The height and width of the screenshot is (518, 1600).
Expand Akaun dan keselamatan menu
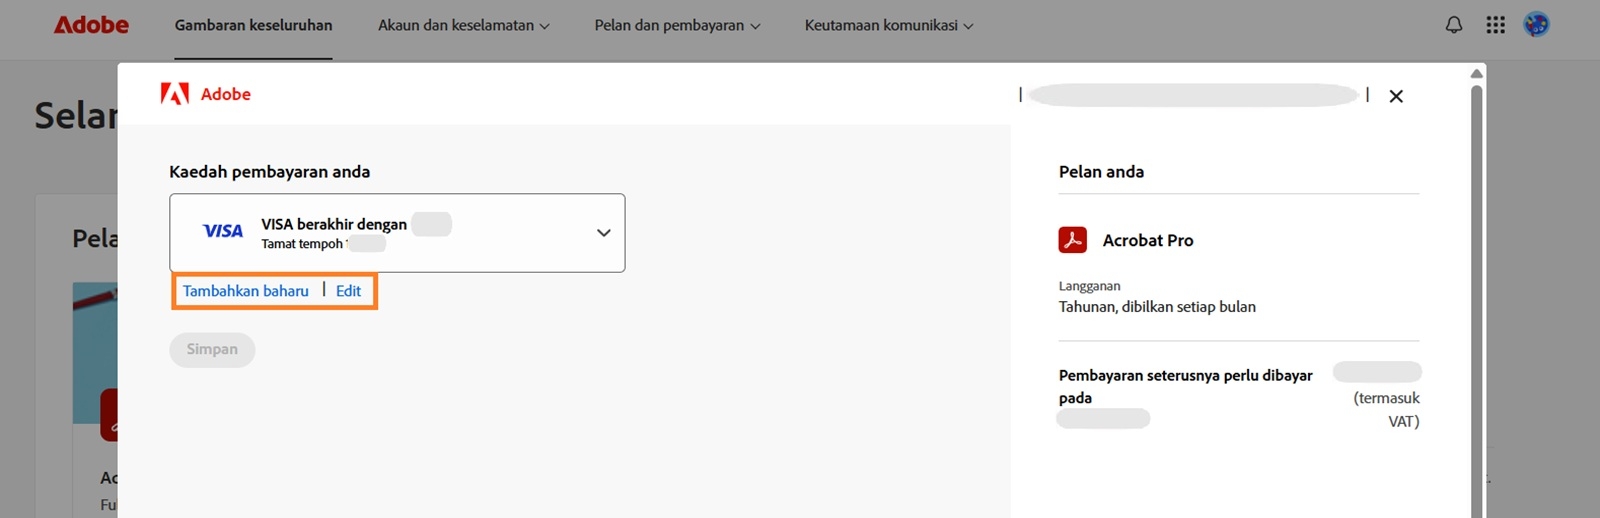(464, 25)
